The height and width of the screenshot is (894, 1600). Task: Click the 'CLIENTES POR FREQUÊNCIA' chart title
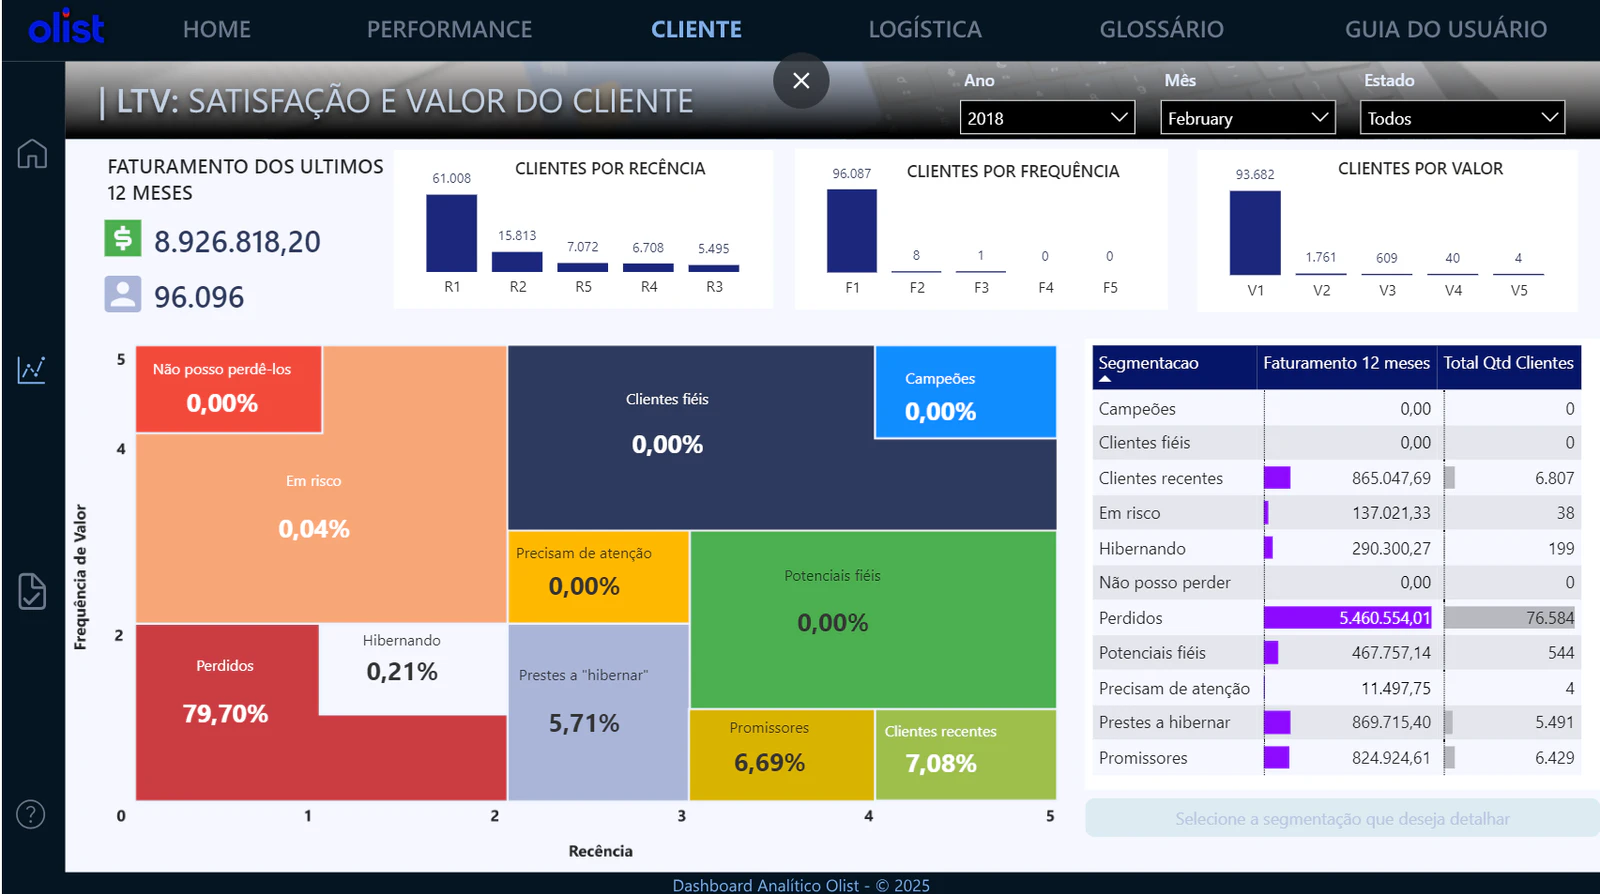[1013, 171]
